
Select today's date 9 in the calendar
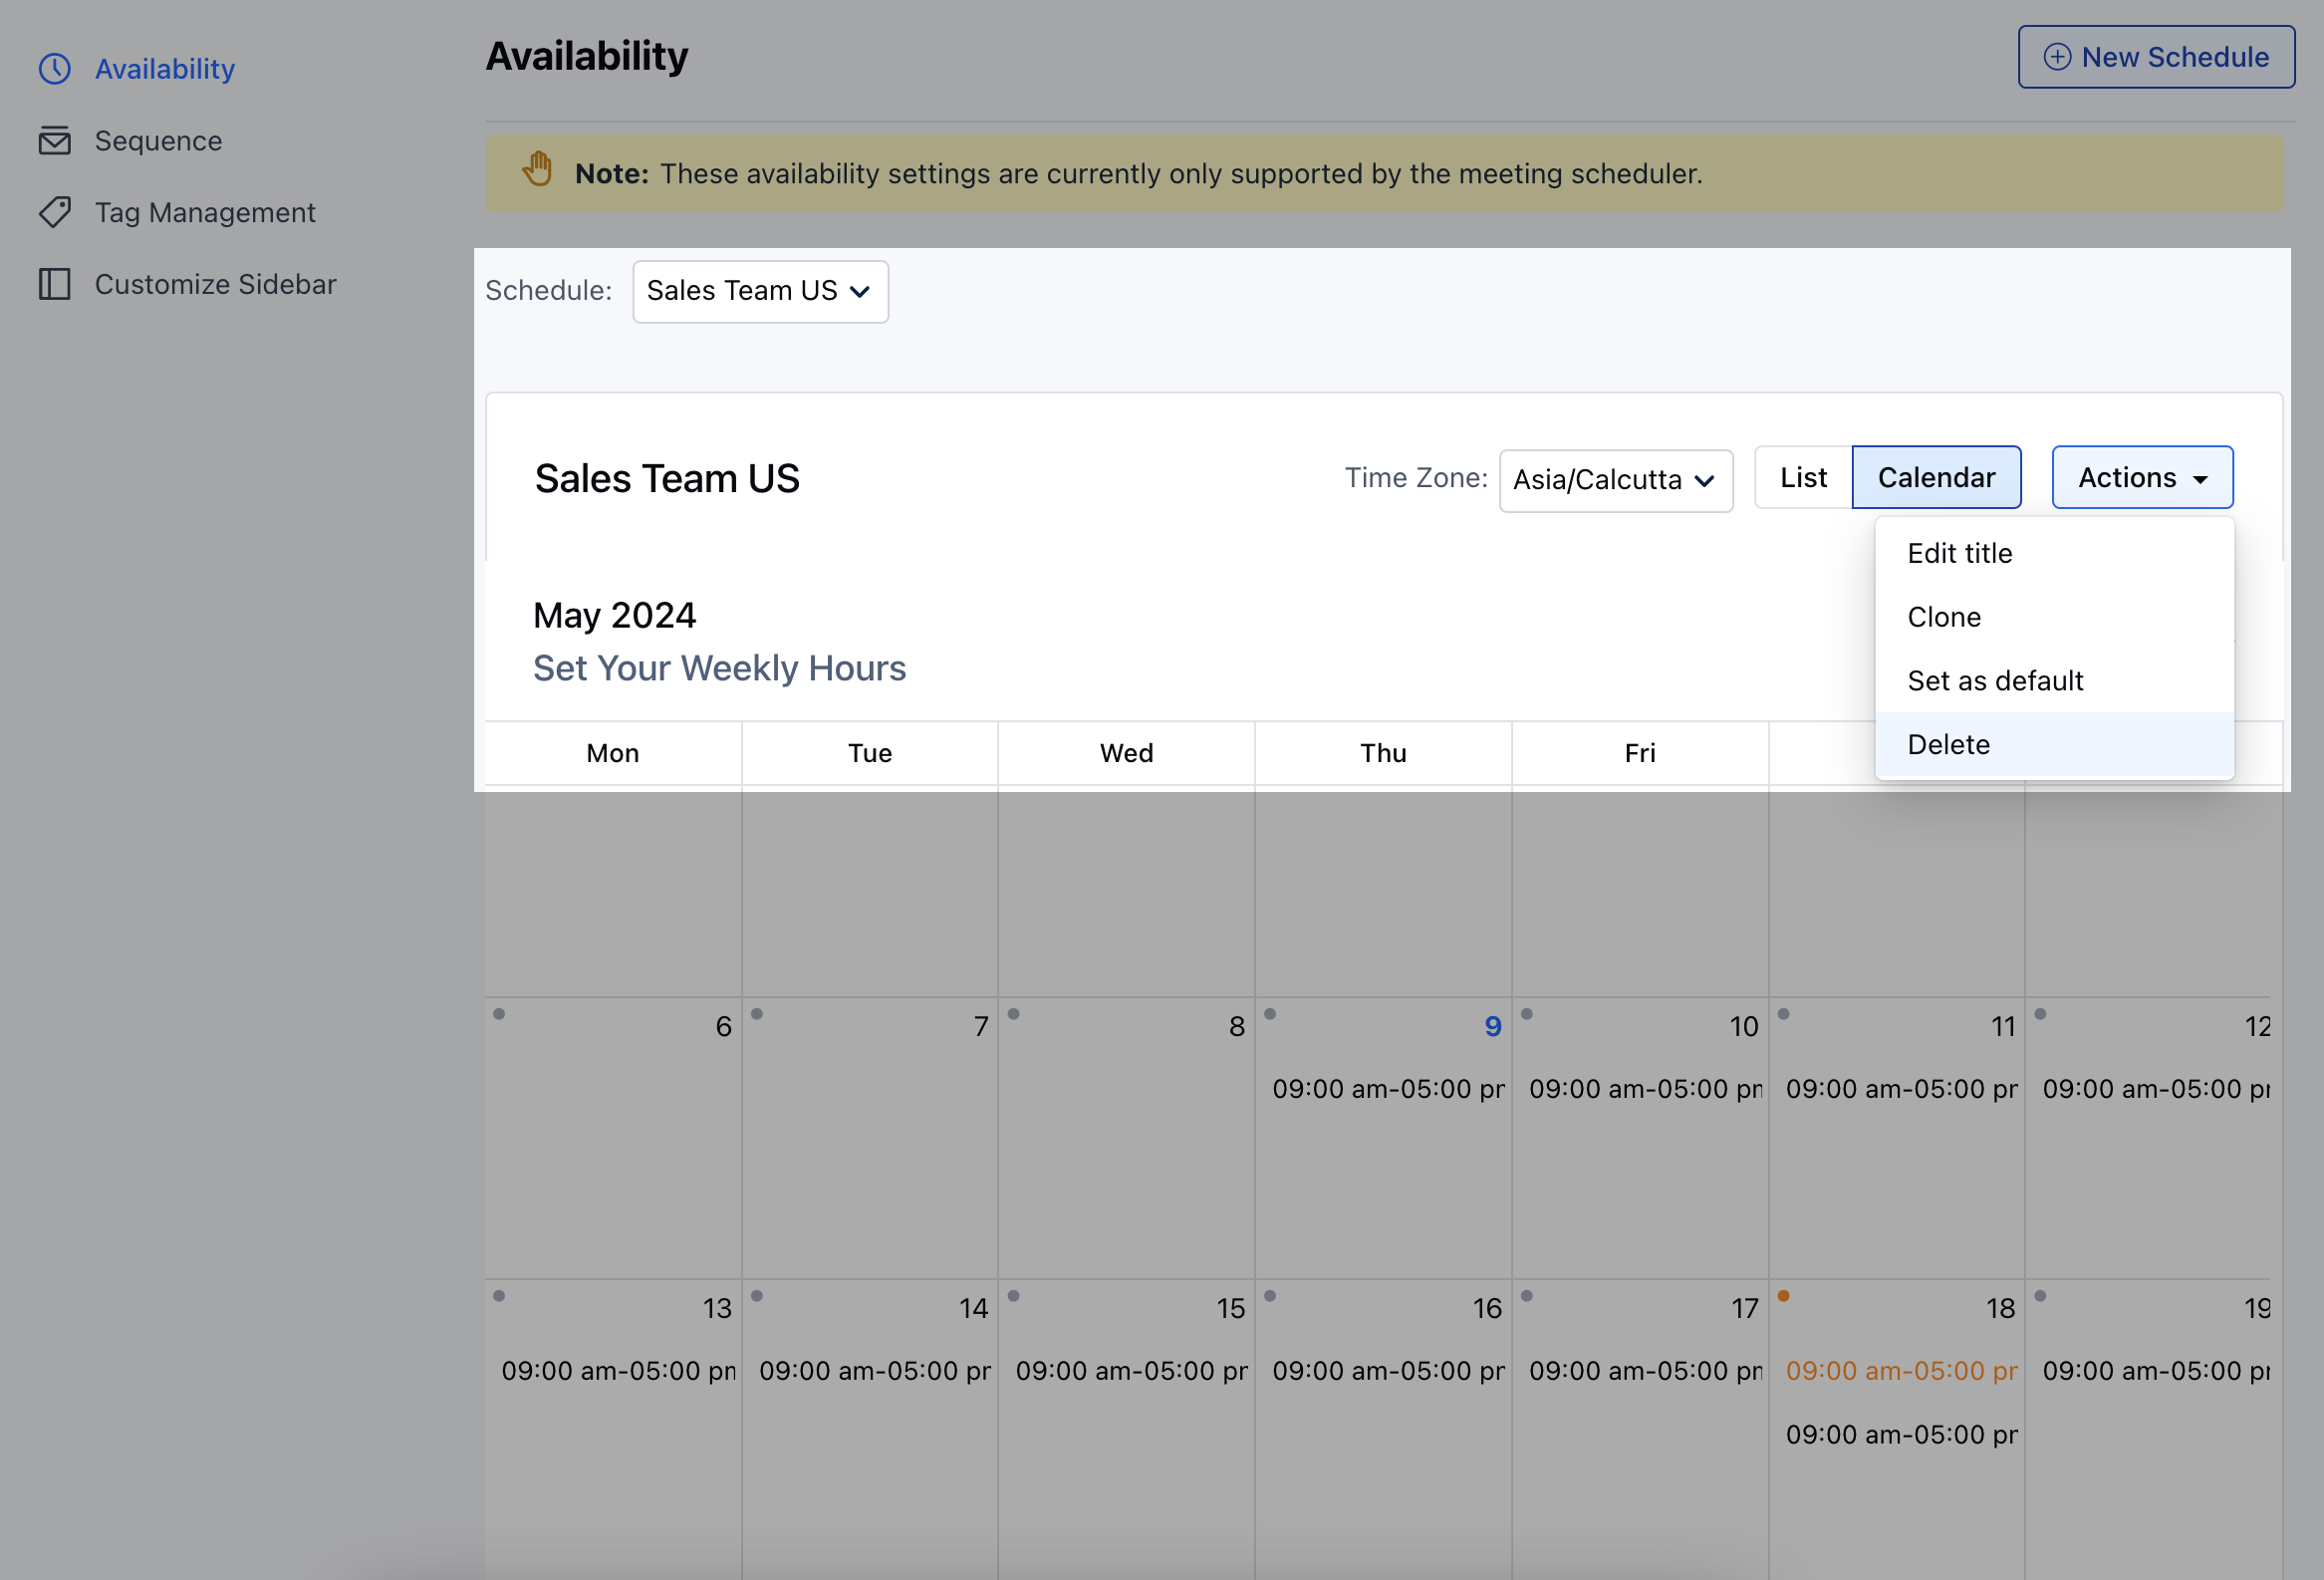pyautogui.click(x=1492, y=1026)
